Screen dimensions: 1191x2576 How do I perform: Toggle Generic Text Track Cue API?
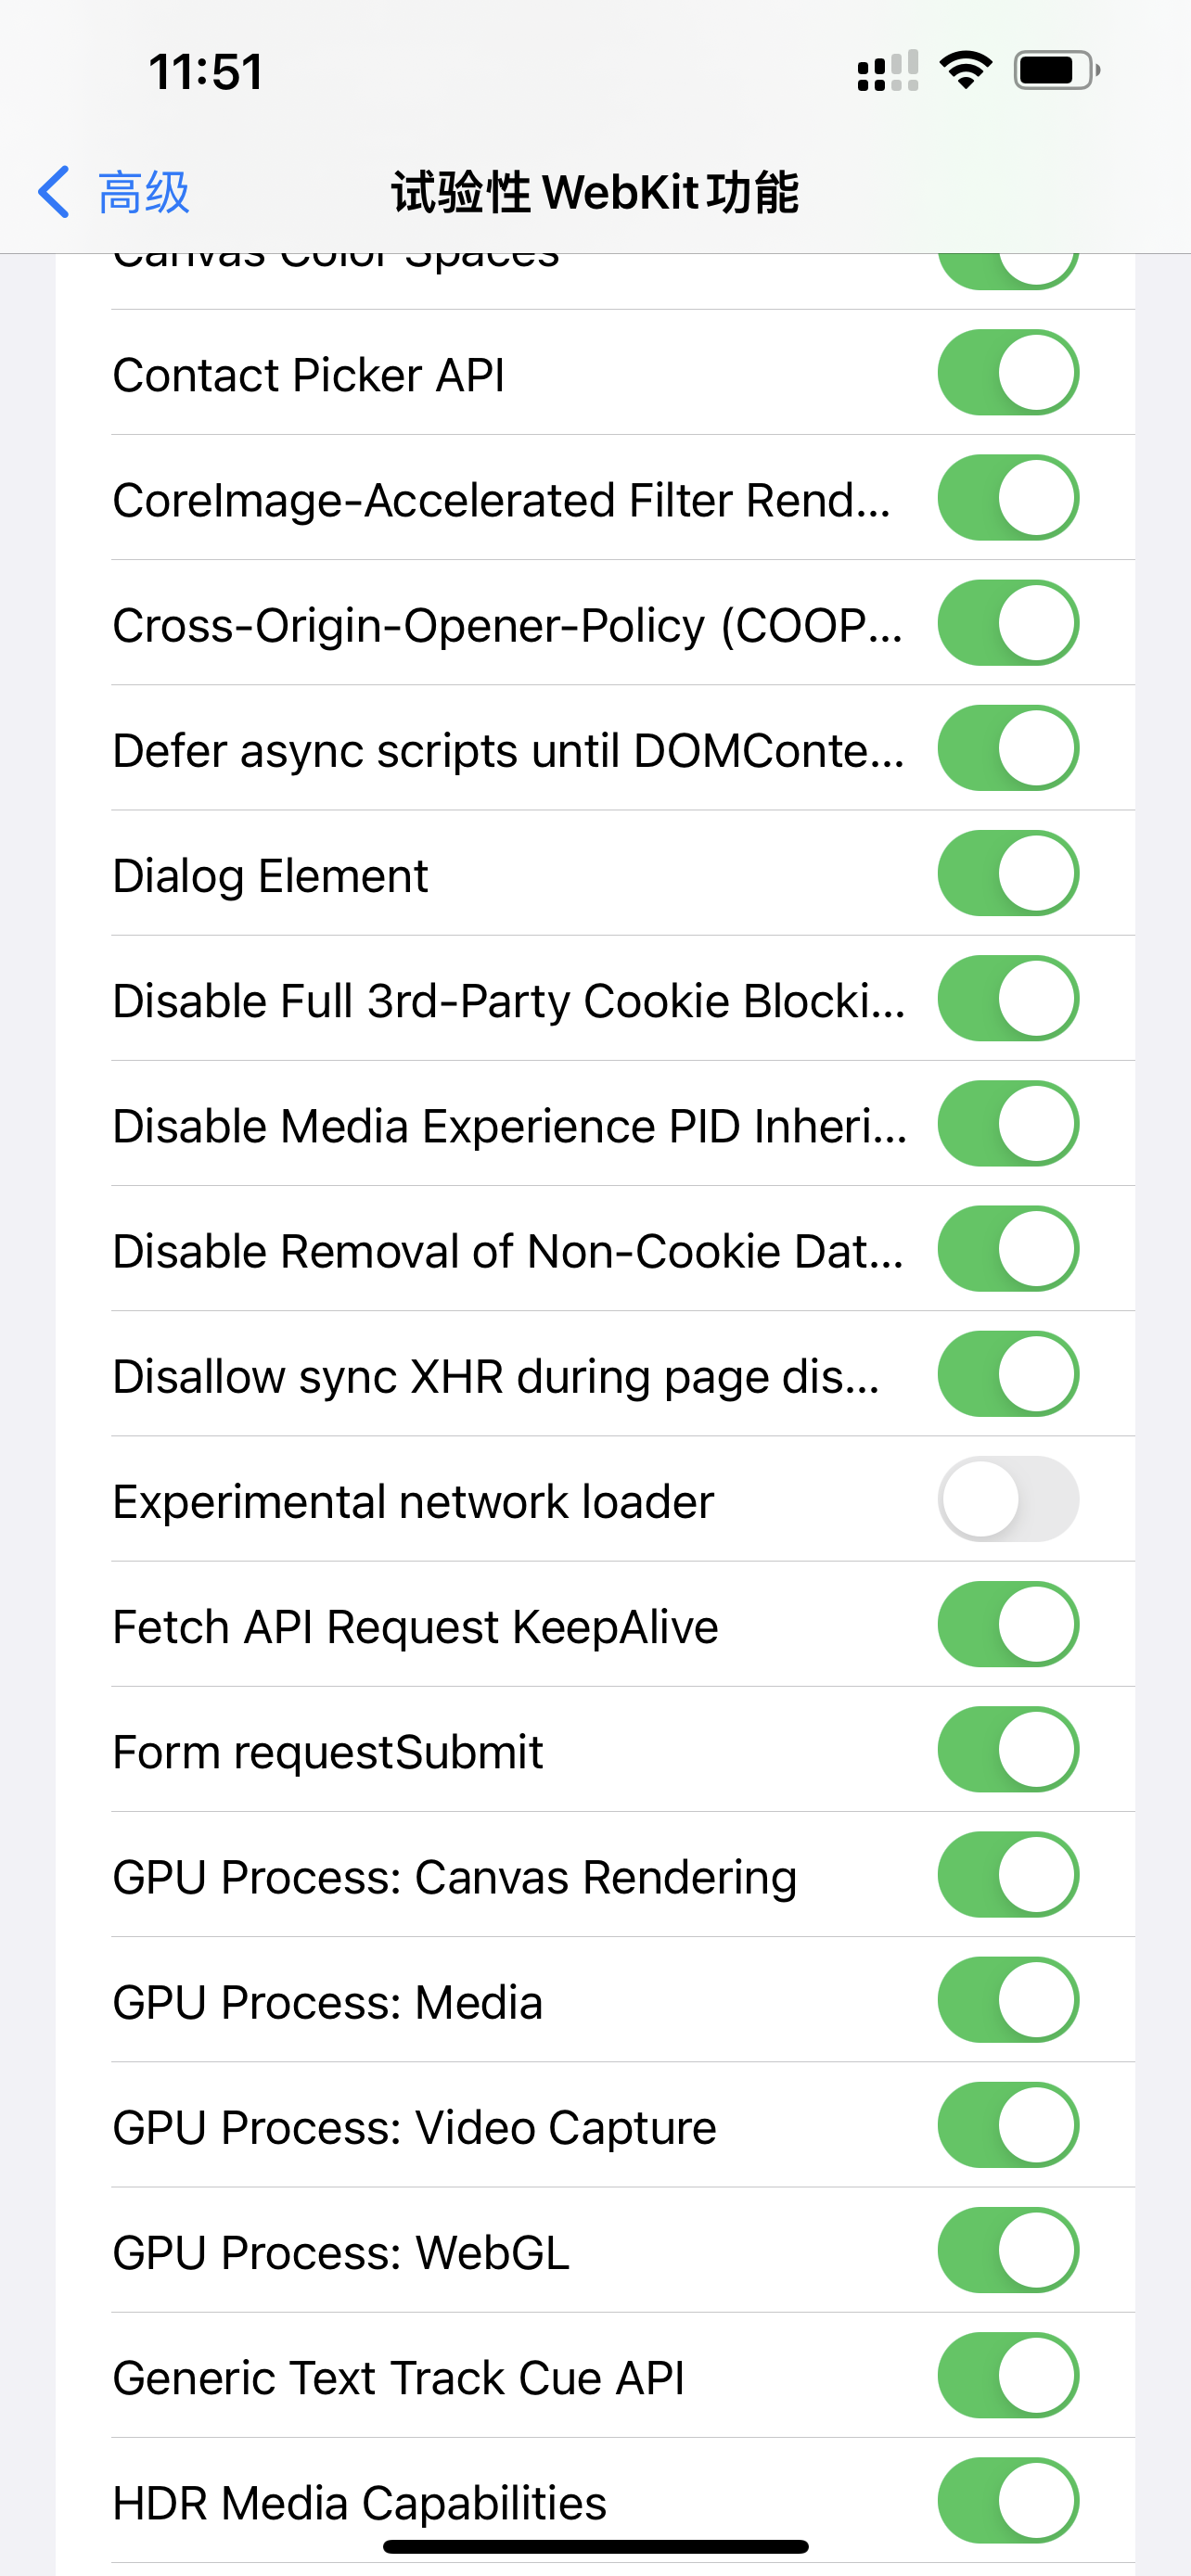point(1008,2375)
